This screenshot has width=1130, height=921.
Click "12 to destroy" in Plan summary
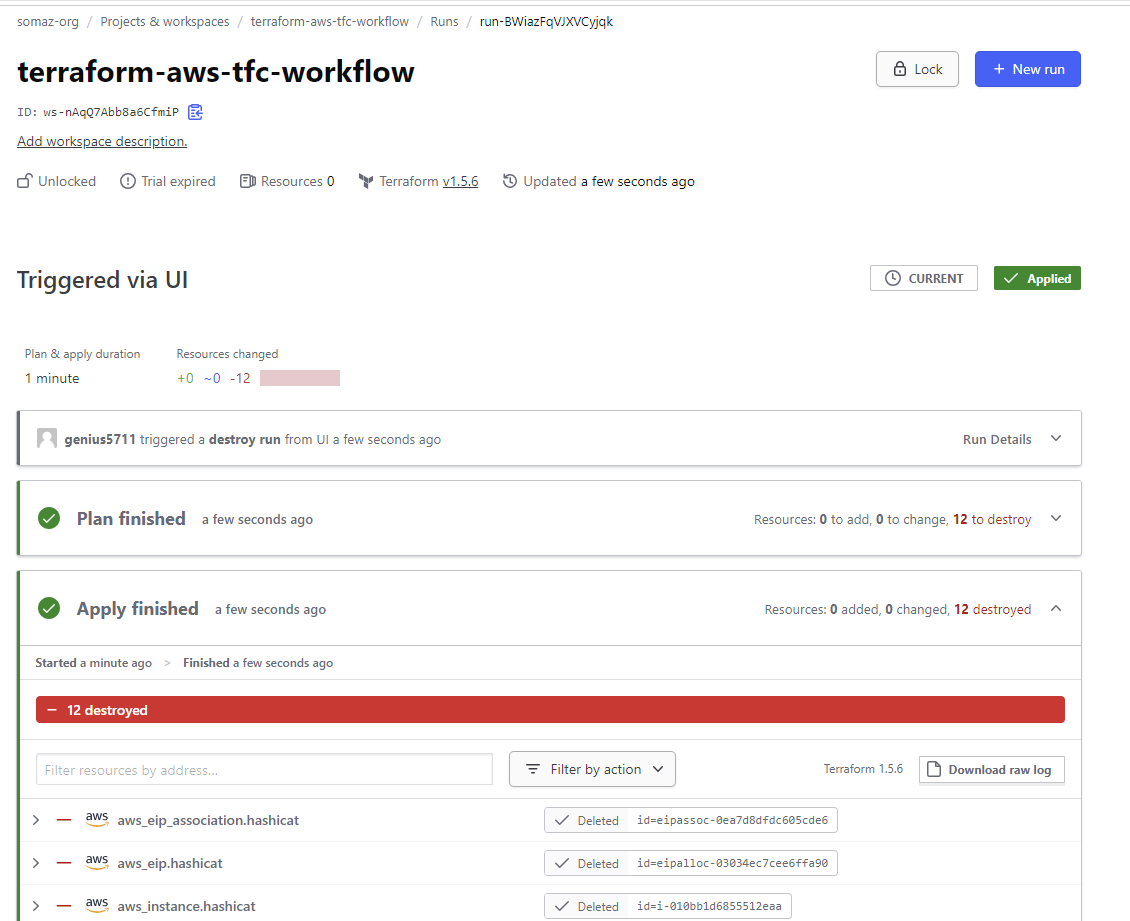point(992,519)
